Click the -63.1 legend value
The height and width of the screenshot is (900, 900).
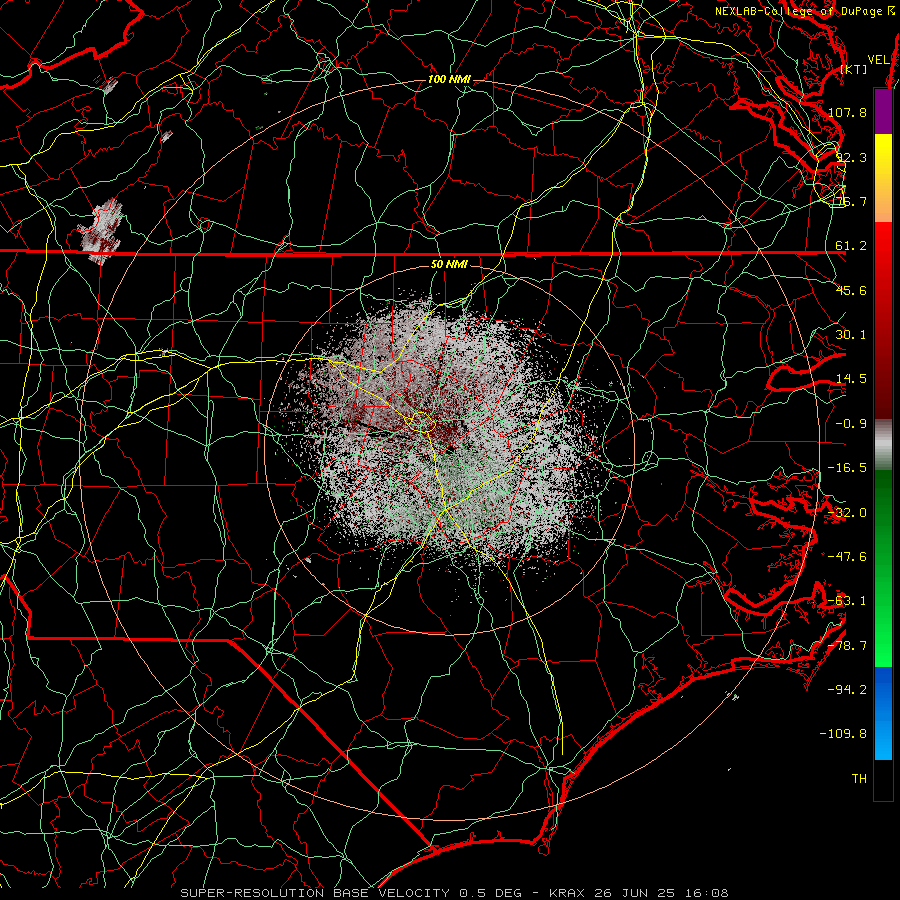[x=847, y=601]
